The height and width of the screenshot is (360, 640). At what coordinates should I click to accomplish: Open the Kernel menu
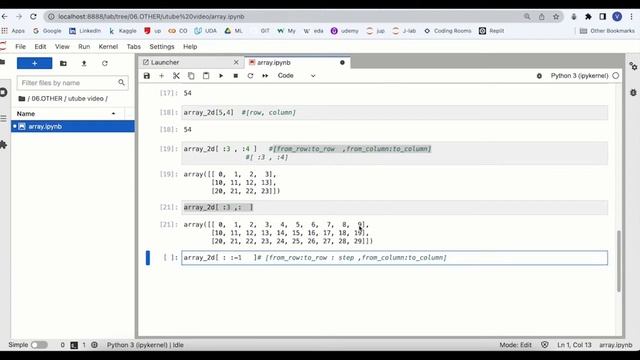point(108,47)
